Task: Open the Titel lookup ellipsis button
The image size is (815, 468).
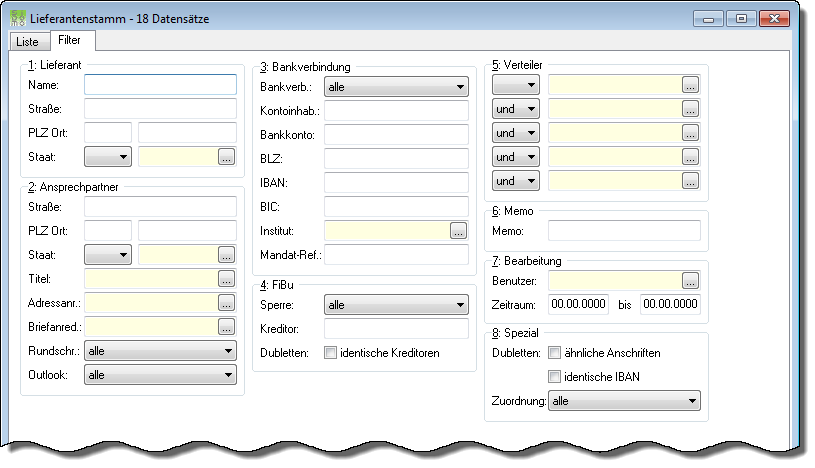Action: click(226, 279)
